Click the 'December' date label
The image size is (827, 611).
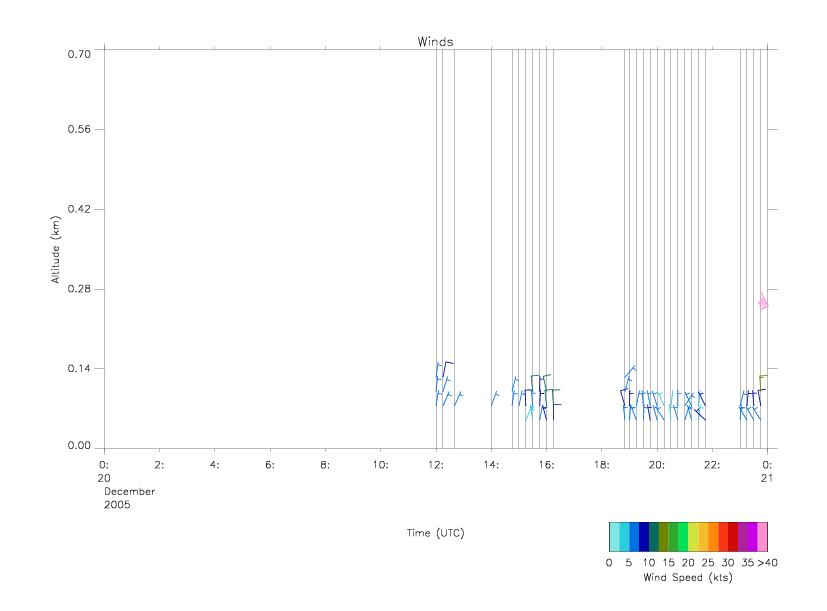pos(129,491)
